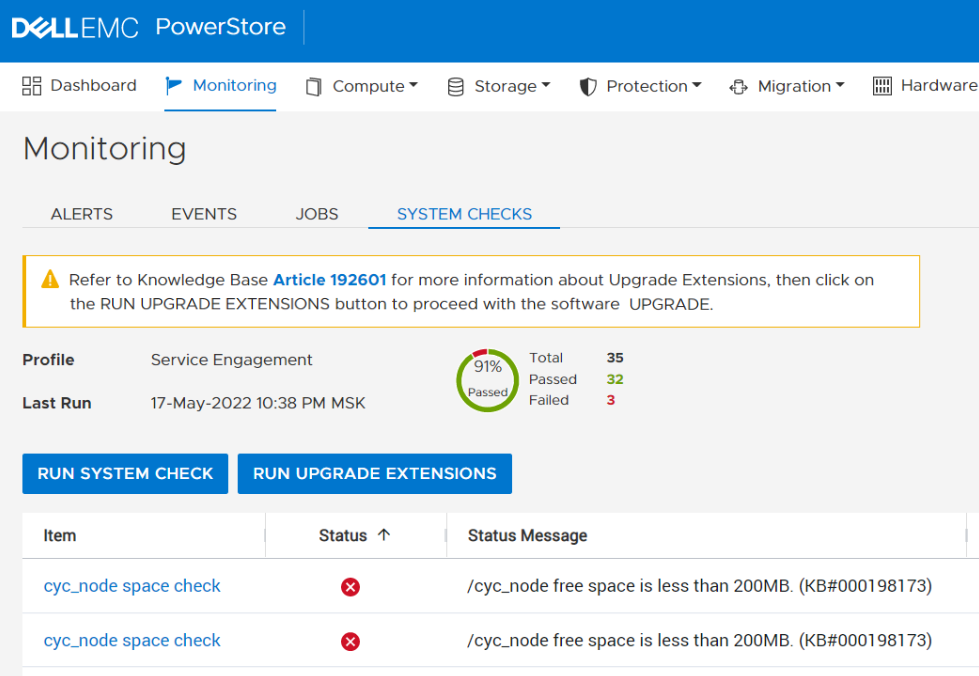979x676 pixels.
Task: Select the Dashboard grid icon
Action: pos(32,86)
